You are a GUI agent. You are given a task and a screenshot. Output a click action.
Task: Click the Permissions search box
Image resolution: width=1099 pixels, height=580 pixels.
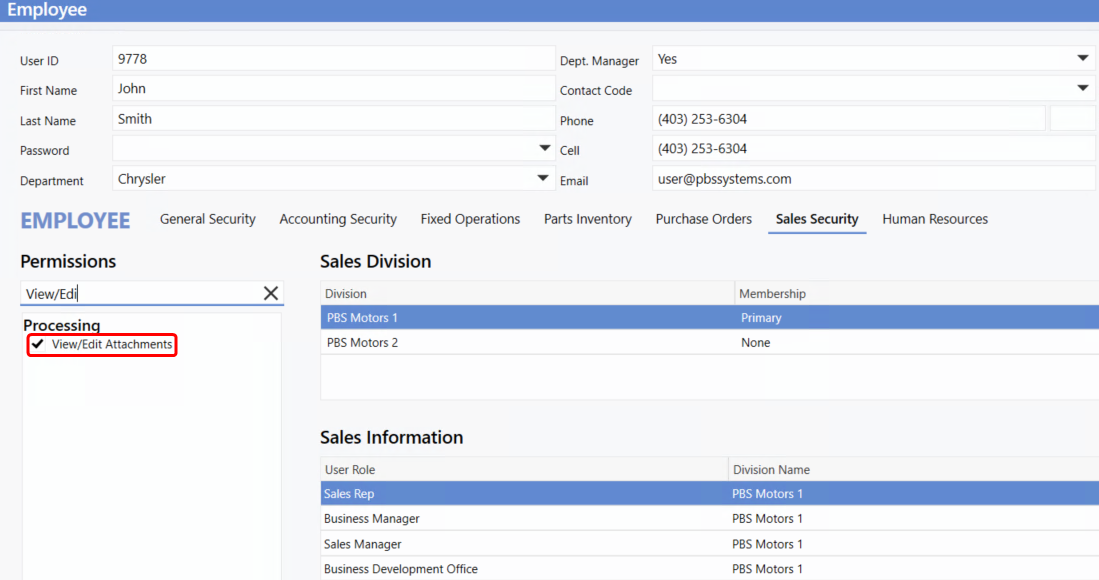click(138, 293)
